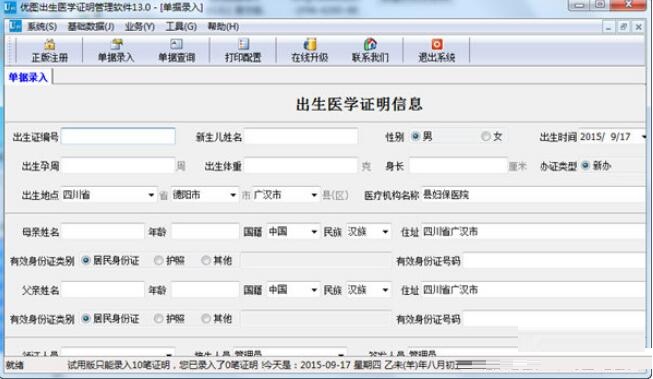Minimize the inner document window
The width and height of the screenshot is (653, 379).
click(x=608, y=27)
